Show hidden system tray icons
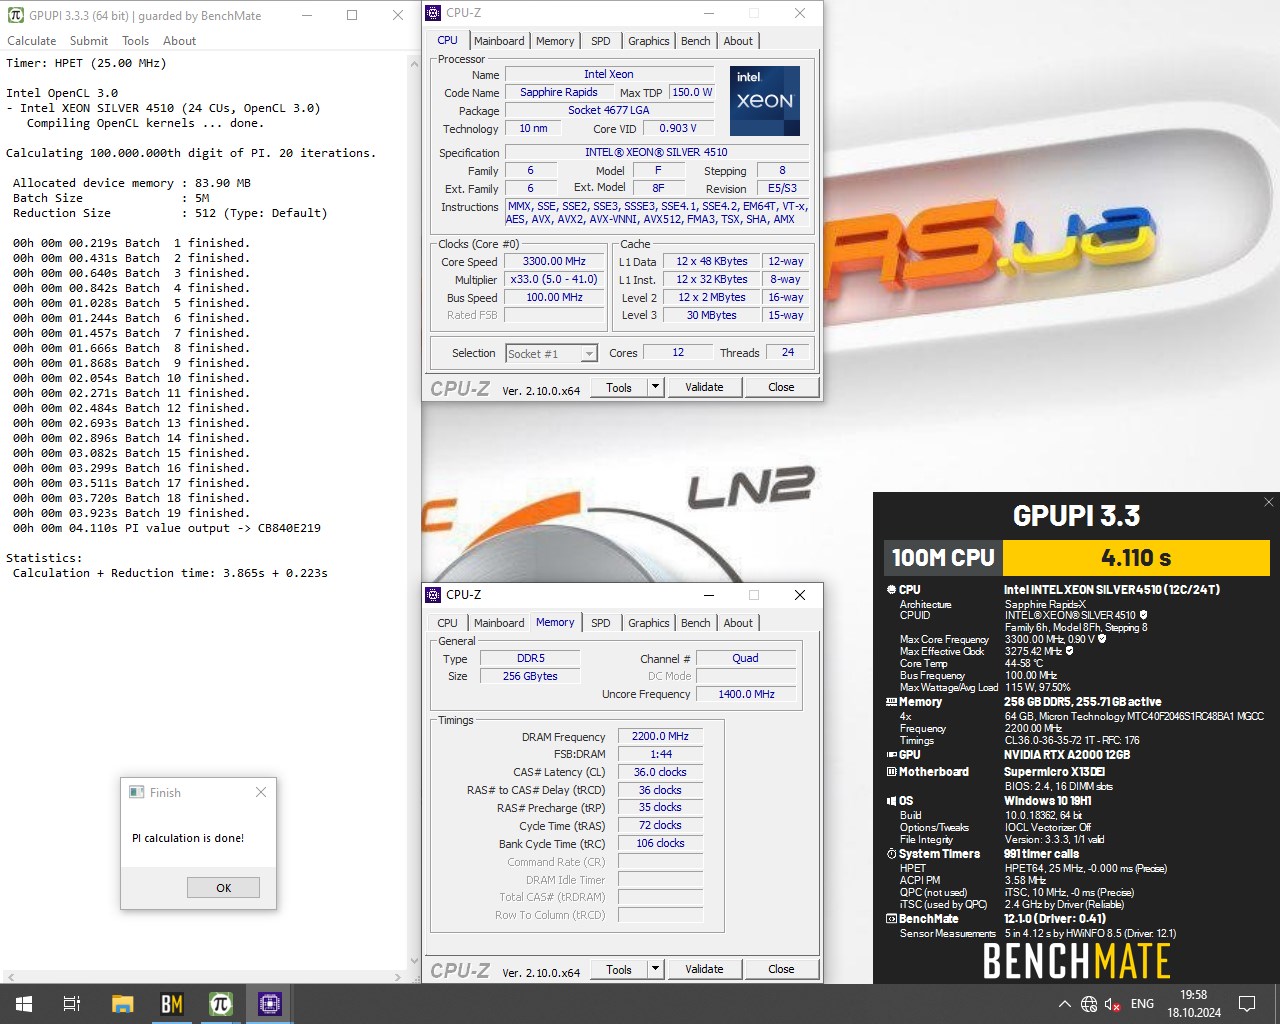1280x1024 pixels. click(1064, 1004)
